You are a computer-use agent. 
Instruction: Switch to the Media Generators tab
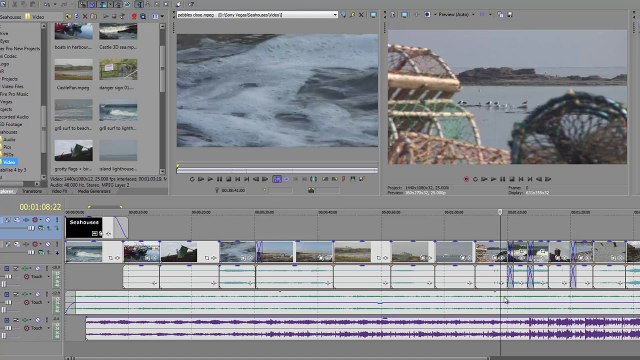click(94, 191)
